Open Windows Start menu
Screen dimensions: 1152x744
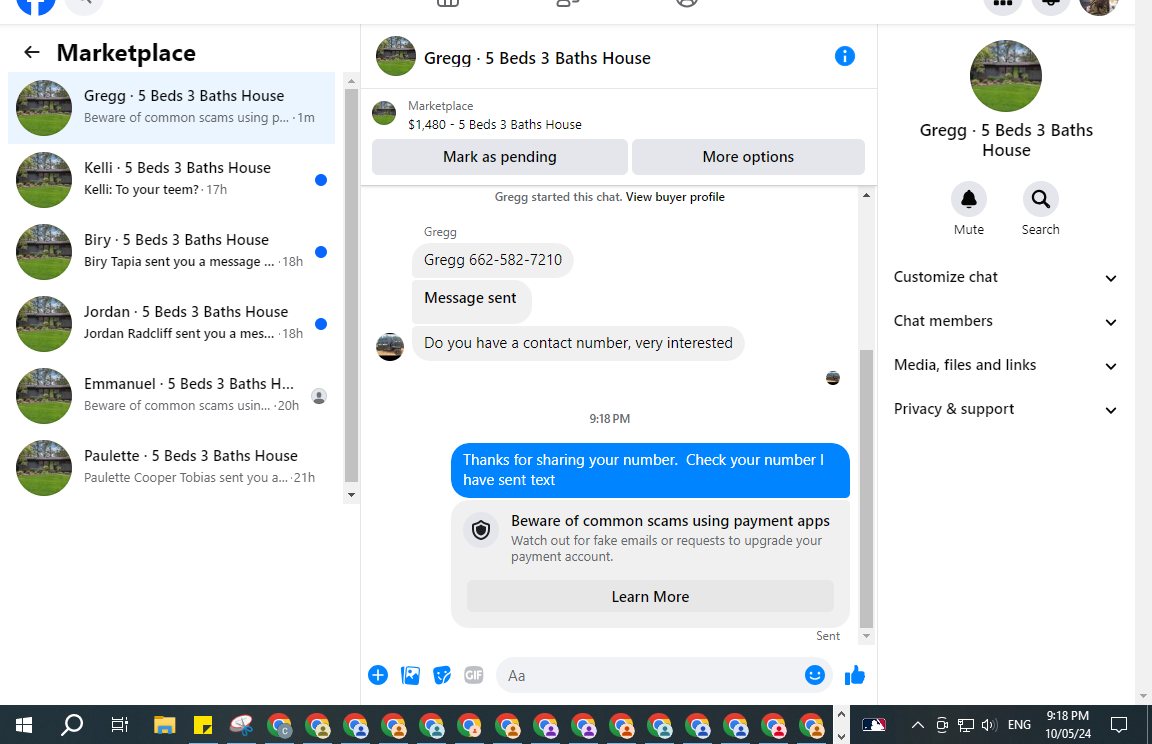point(24,726)
